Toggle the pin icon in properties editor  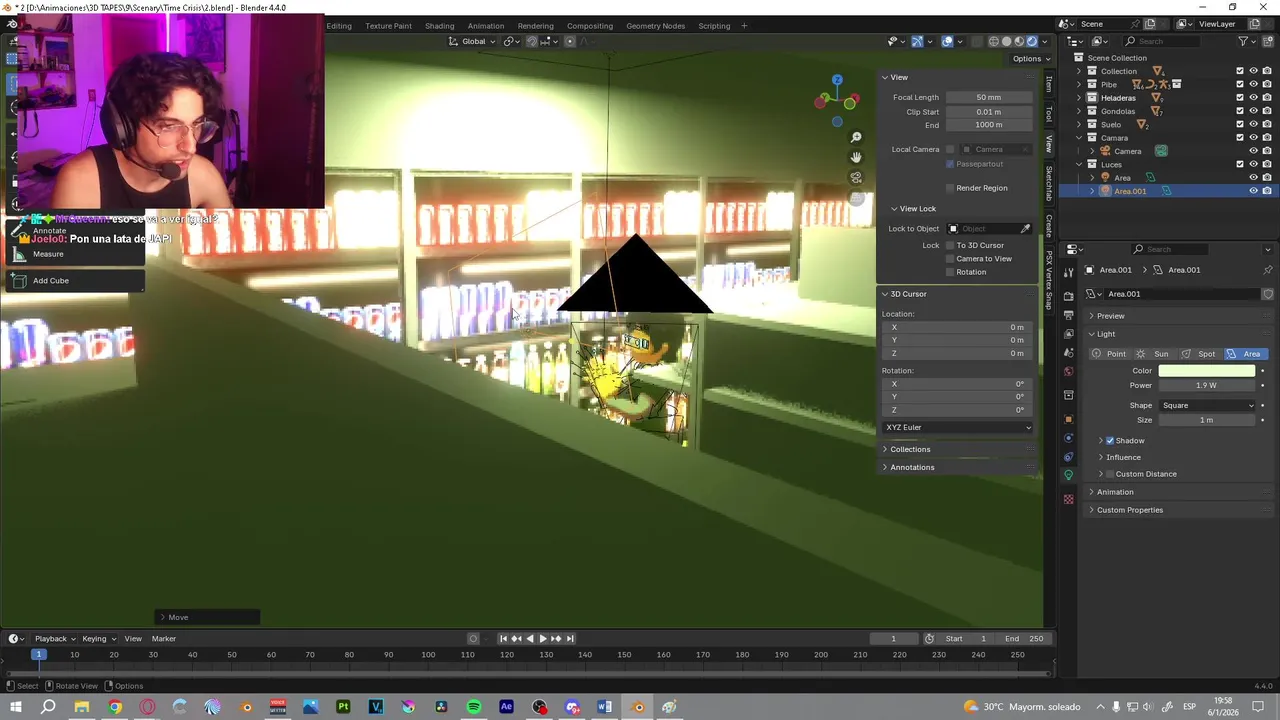1268,270
